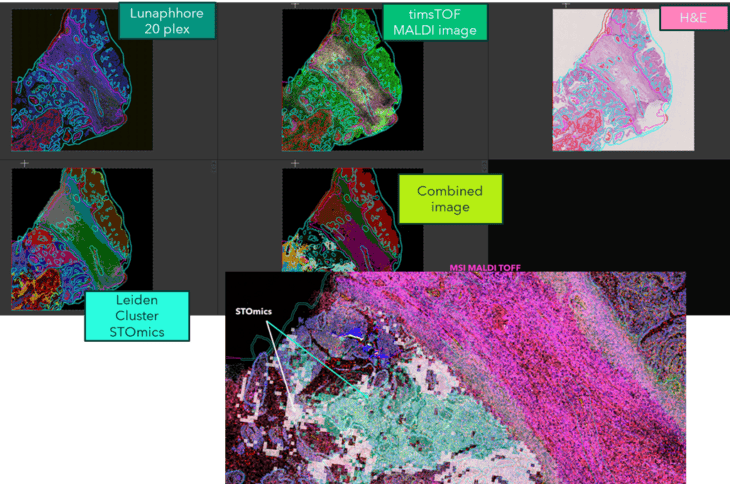
Task: Click the plus icon above timsTOF panel
Action: coord(293,5)
